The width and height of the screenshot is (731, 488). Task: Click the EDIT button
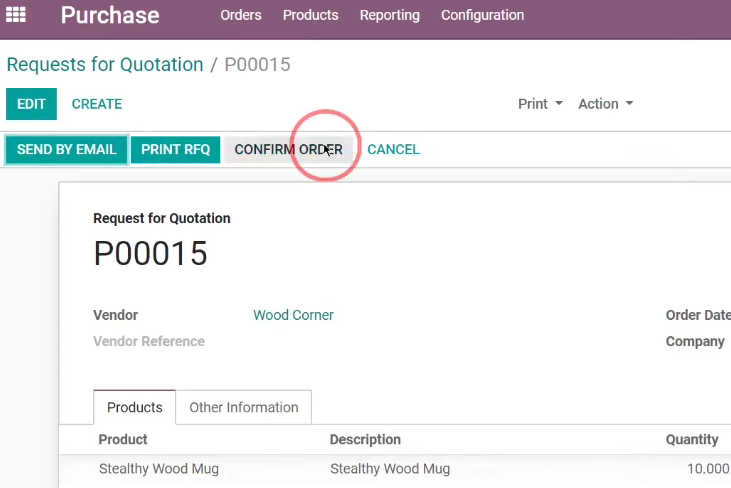(31, 103)
